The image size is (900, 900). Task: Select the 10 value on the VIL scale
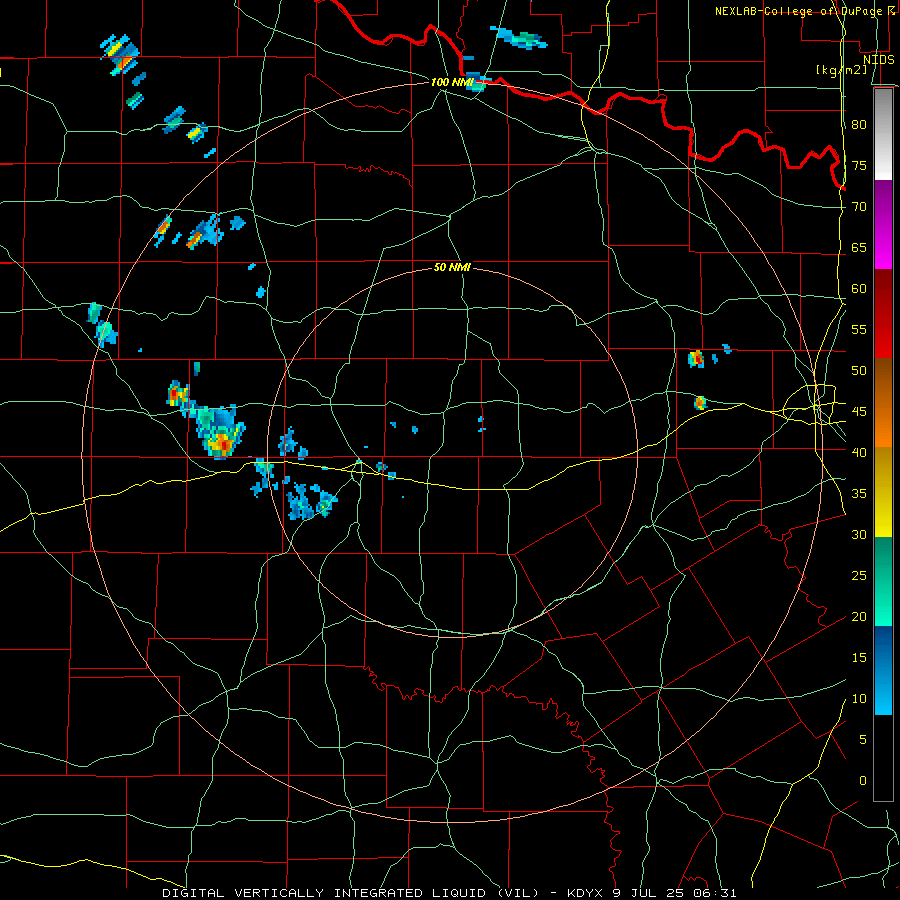click(x=859, y=699)
